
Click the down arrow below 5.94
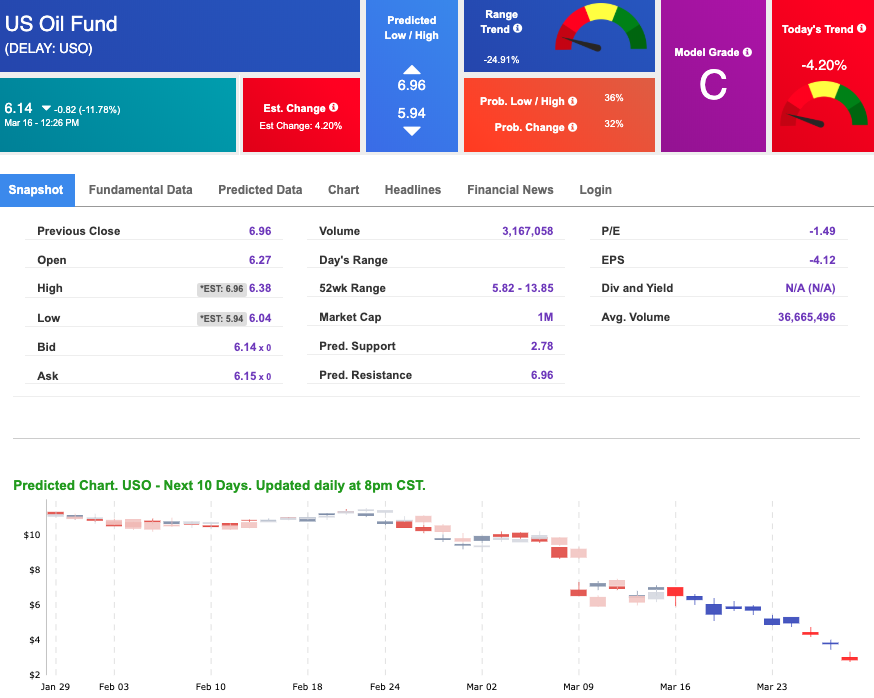tap(412, 131)
